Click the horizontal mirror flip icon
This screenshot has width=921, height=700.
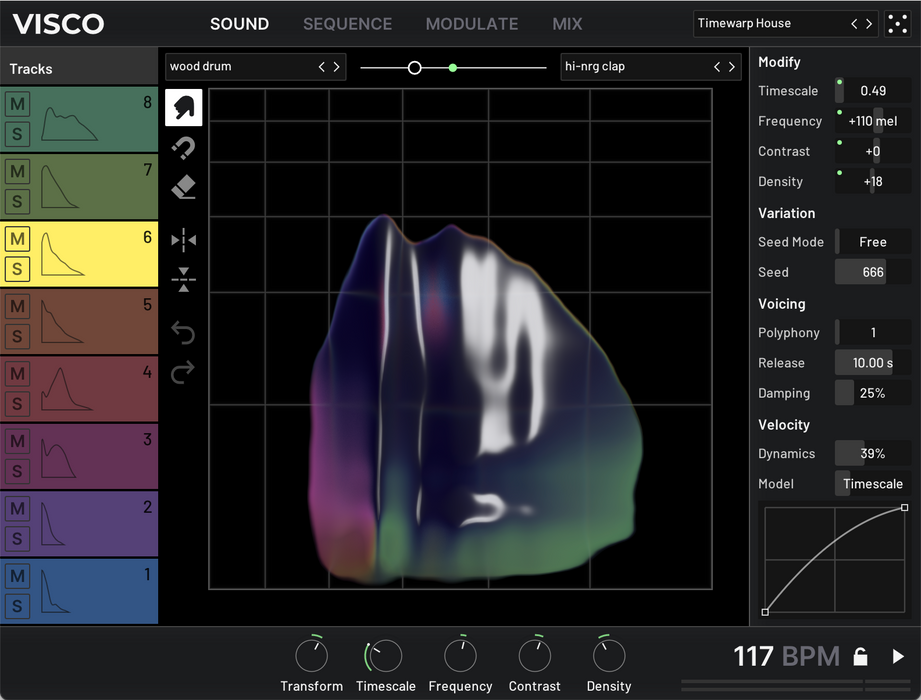pos(184,240)
